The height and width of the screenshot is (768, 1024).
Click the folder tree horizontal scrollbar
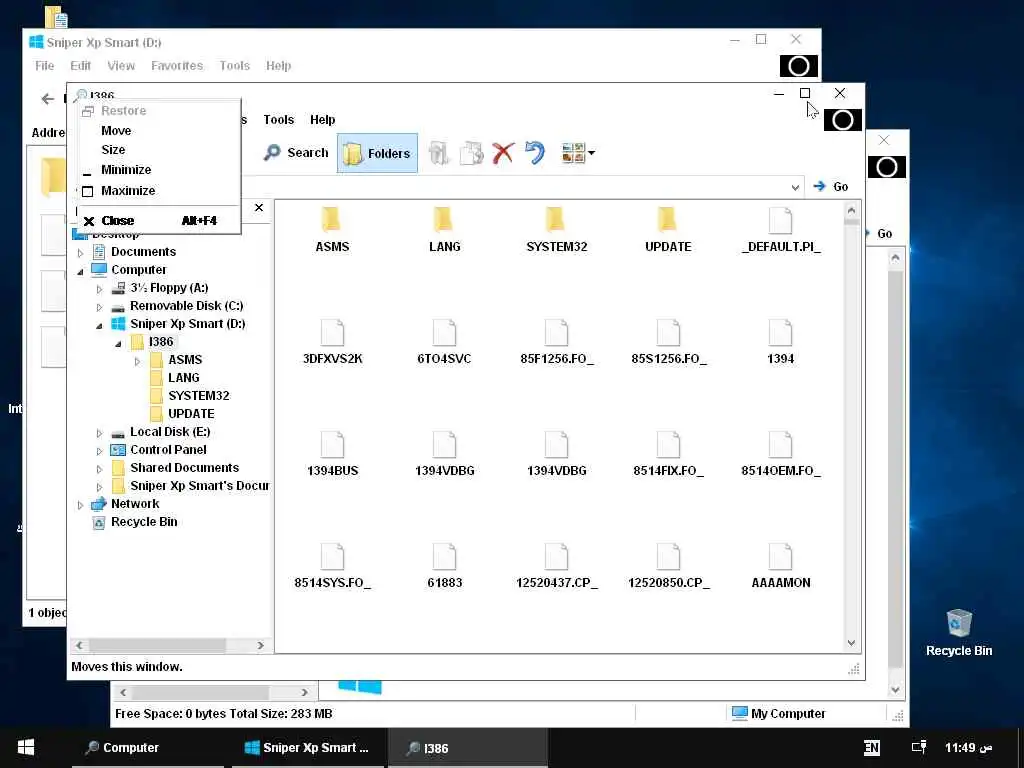tap(157, 645)
